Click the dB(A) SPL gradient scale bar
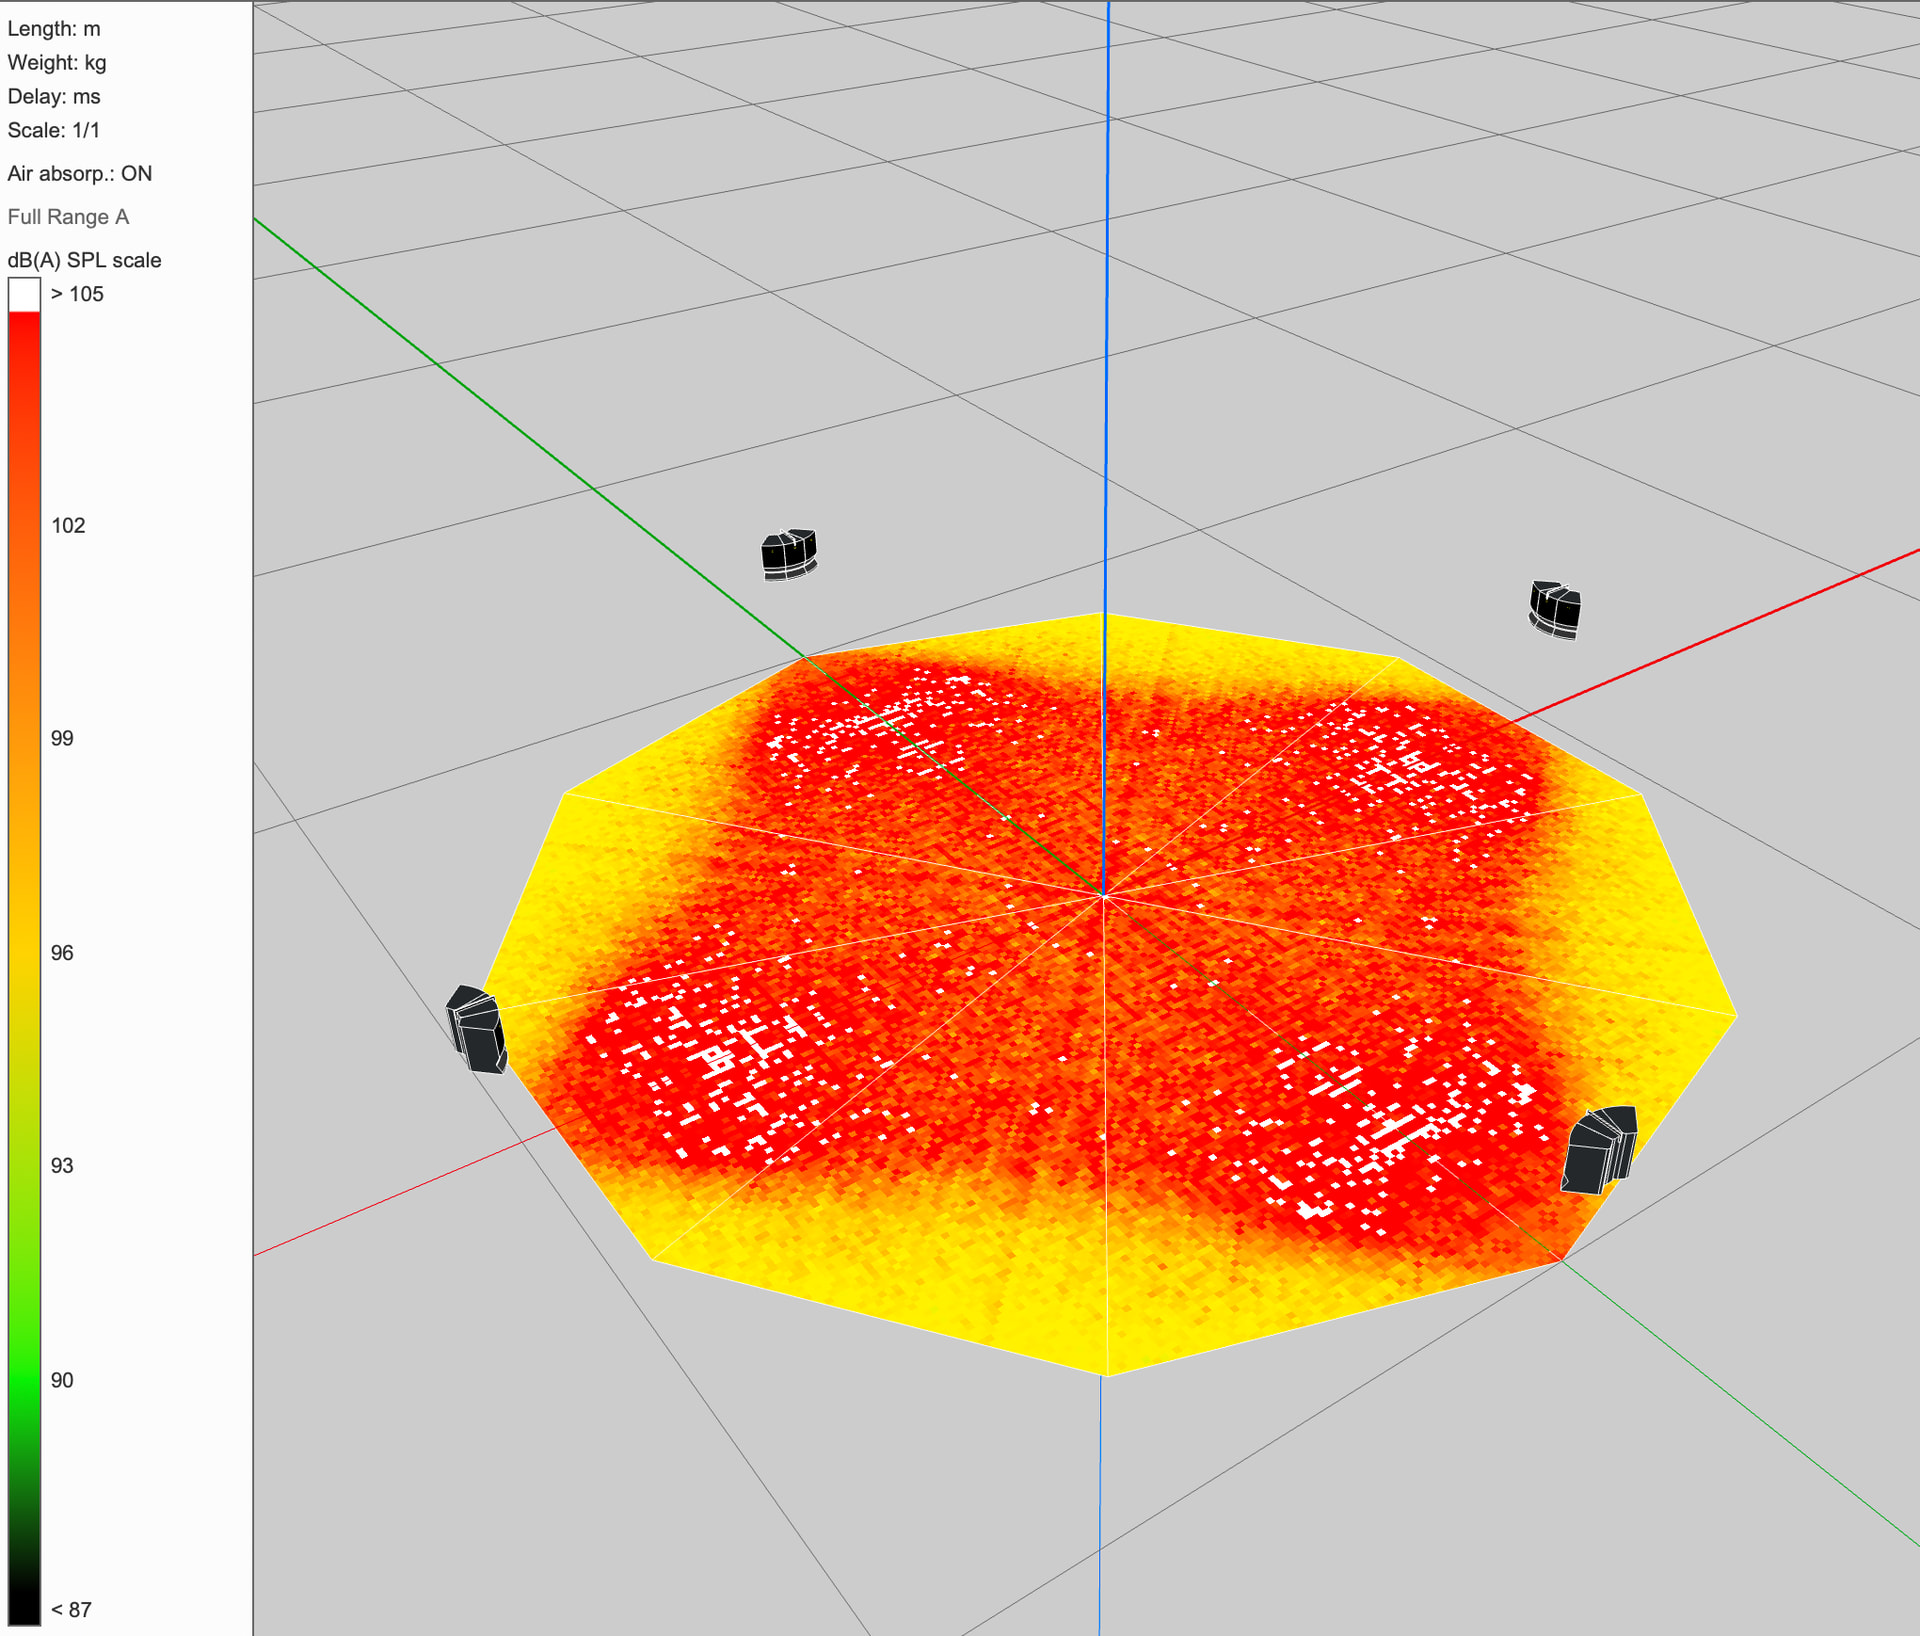The width and height of the screenshot is (1920, 1636). 24,960
